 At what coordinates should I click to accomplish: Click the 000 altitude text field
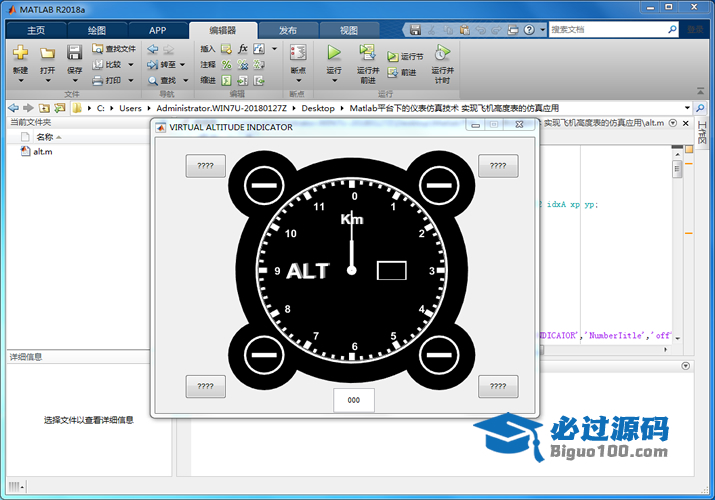click(x=354, y=400)
